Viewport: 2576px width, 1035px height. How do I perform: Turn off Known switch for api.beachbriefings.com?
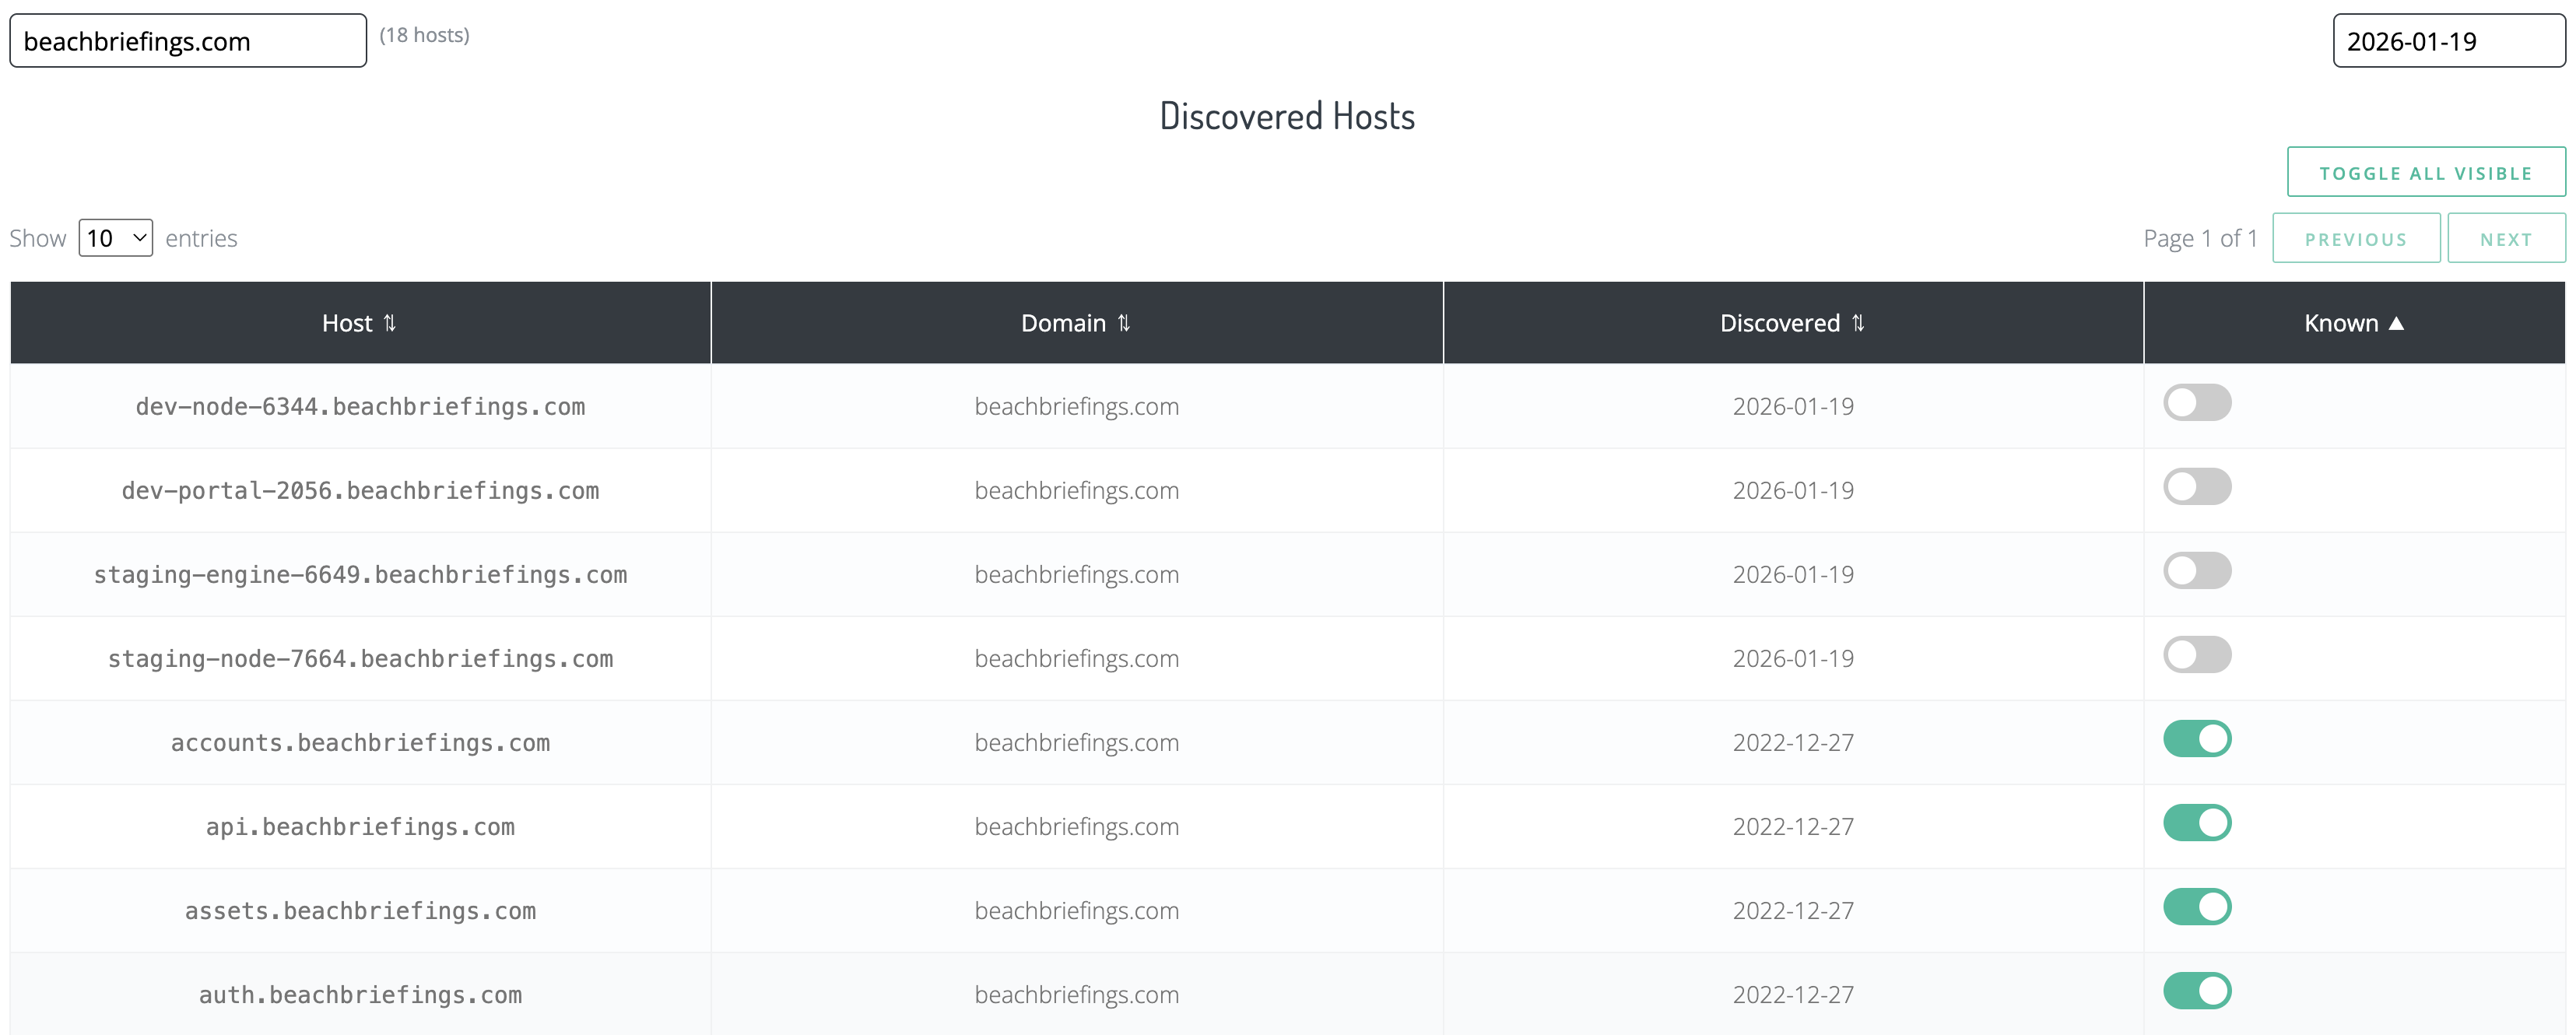pyautogui.click(x=2197, y=823)
